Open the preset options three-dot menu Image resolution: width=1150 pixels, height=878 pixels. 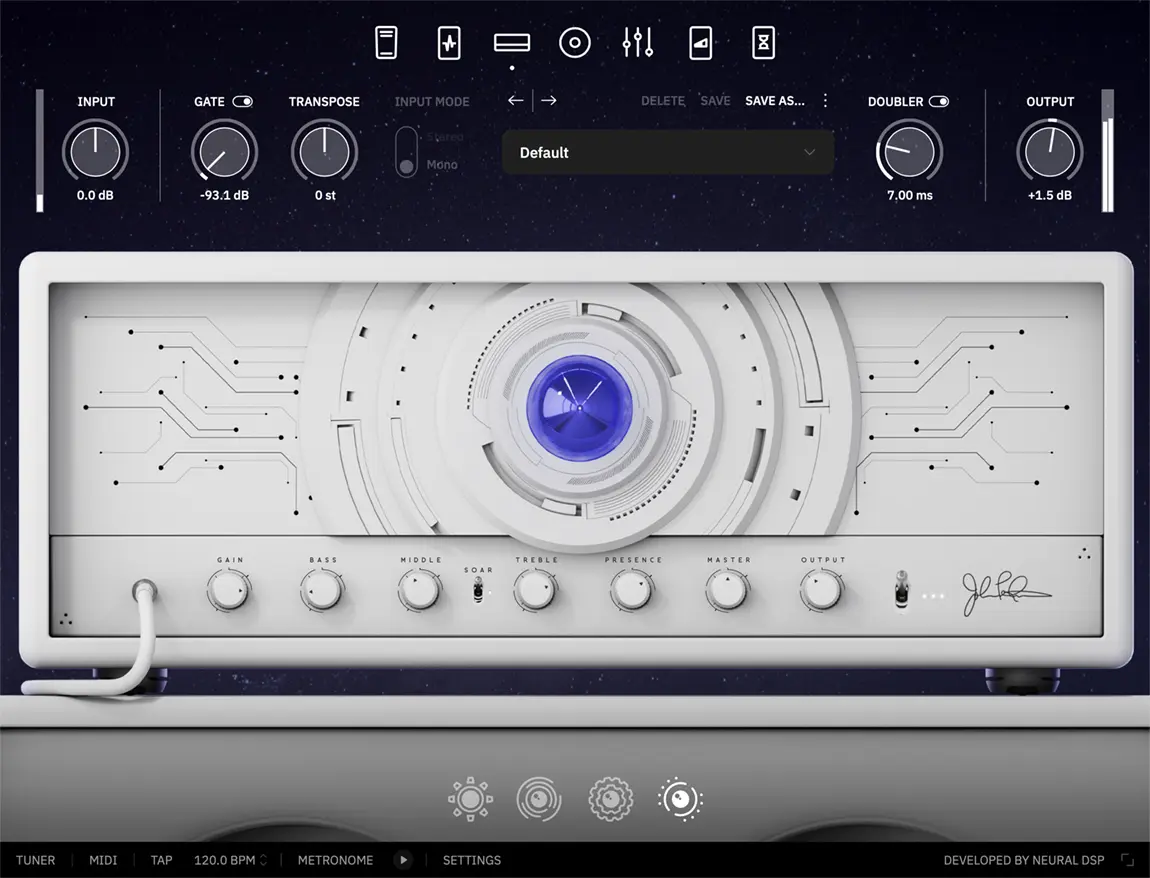[x=826, y=100]
